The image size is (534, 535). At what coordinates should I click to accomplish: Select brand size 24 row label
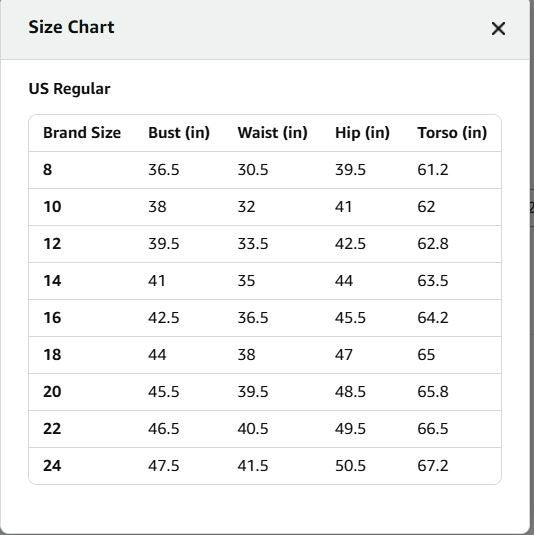pos(52,466)
